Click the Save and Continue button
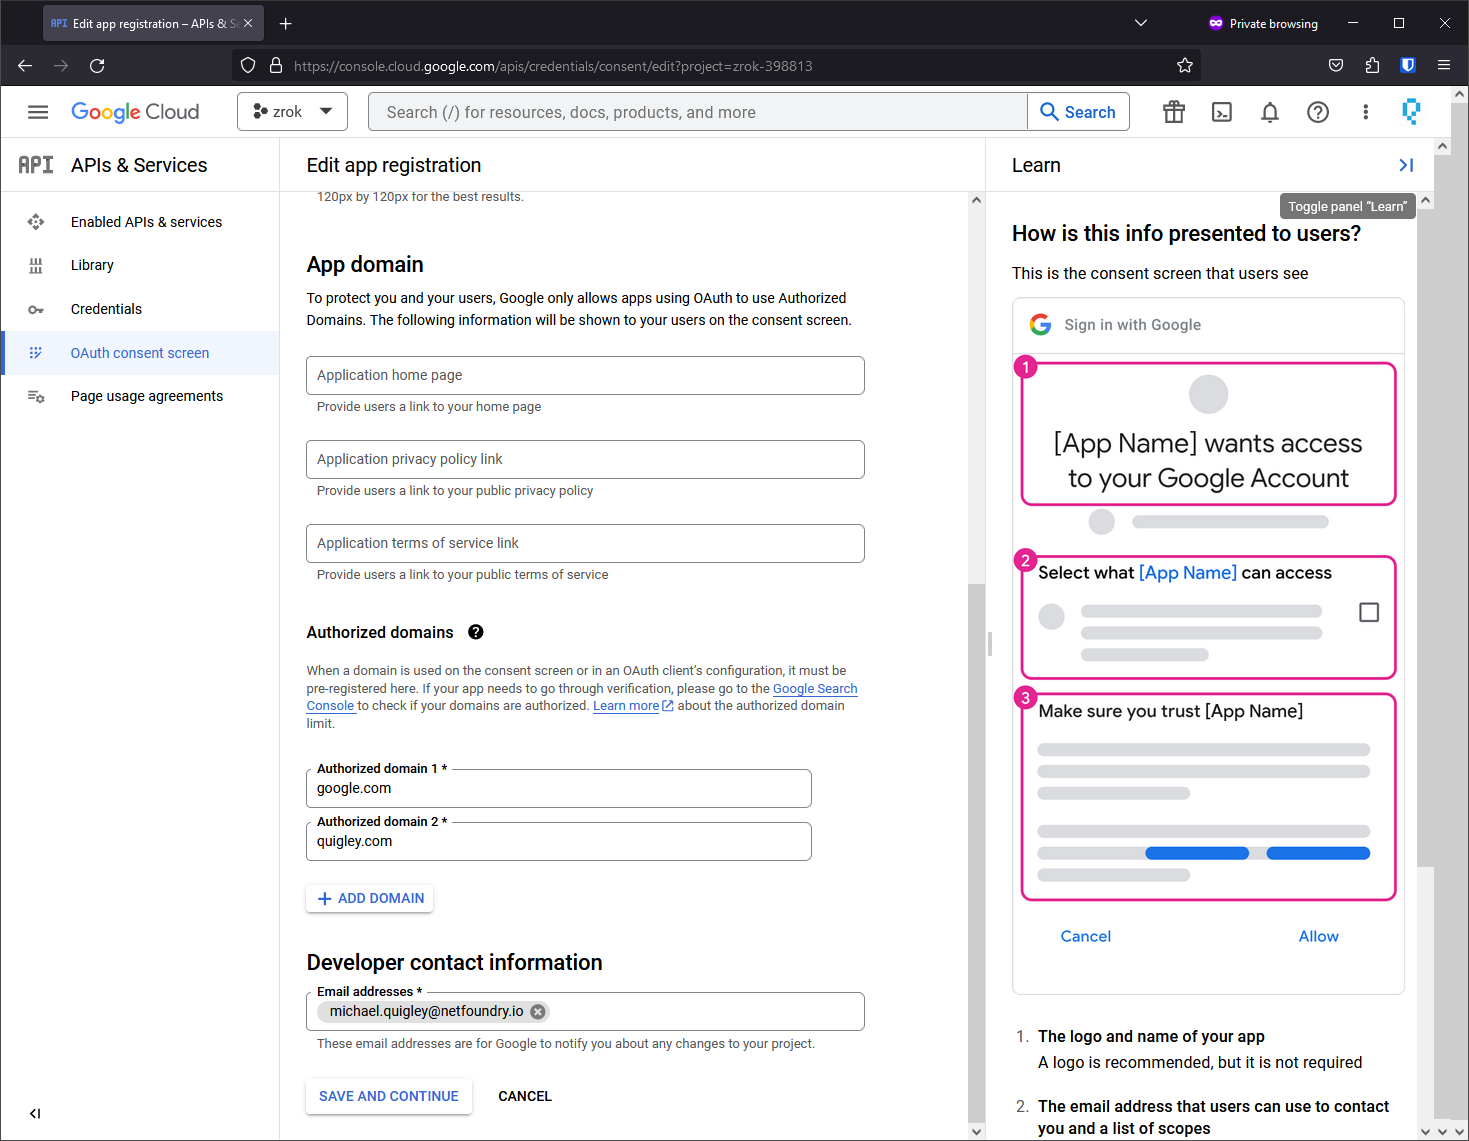 388,1096
